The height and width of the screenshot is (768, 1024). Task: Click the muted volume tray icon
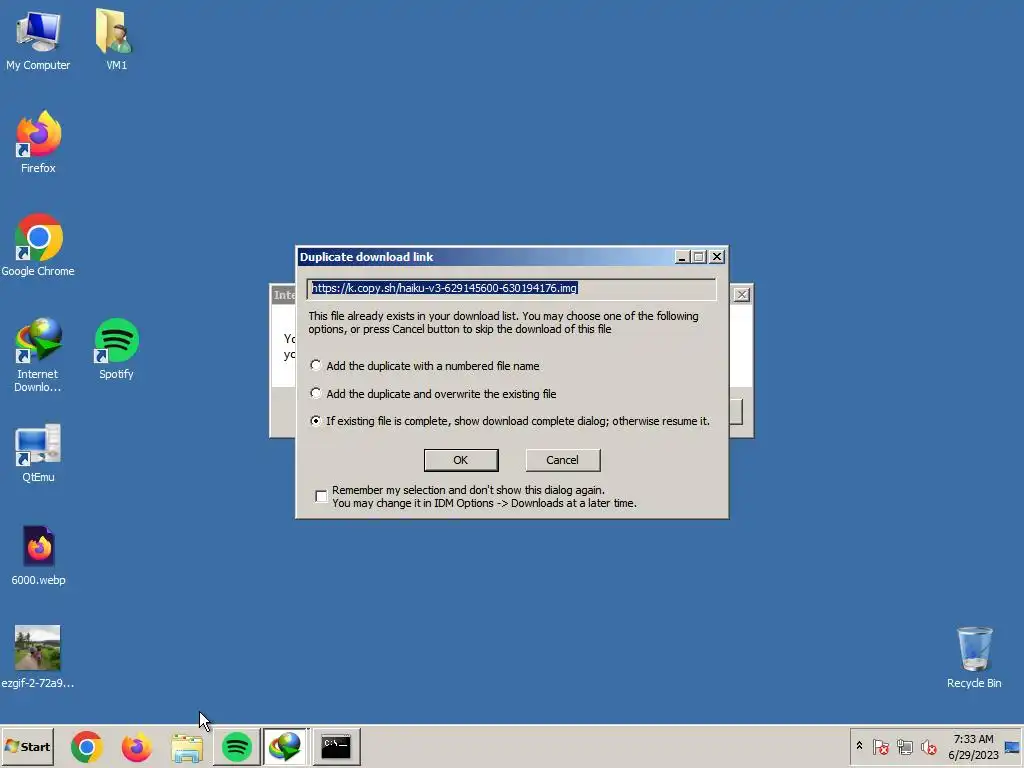point(928,746)
